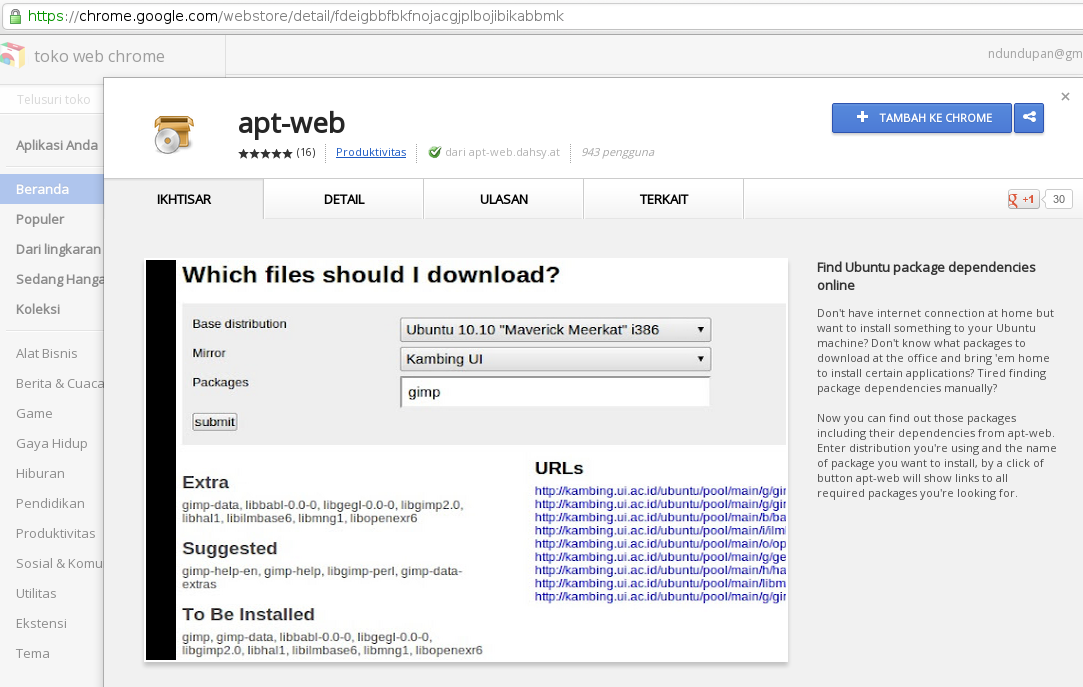The height and width of the screenshot is (687, 1083).
Task: Click the Telusuri toko search field
Action: coord(52,99)
